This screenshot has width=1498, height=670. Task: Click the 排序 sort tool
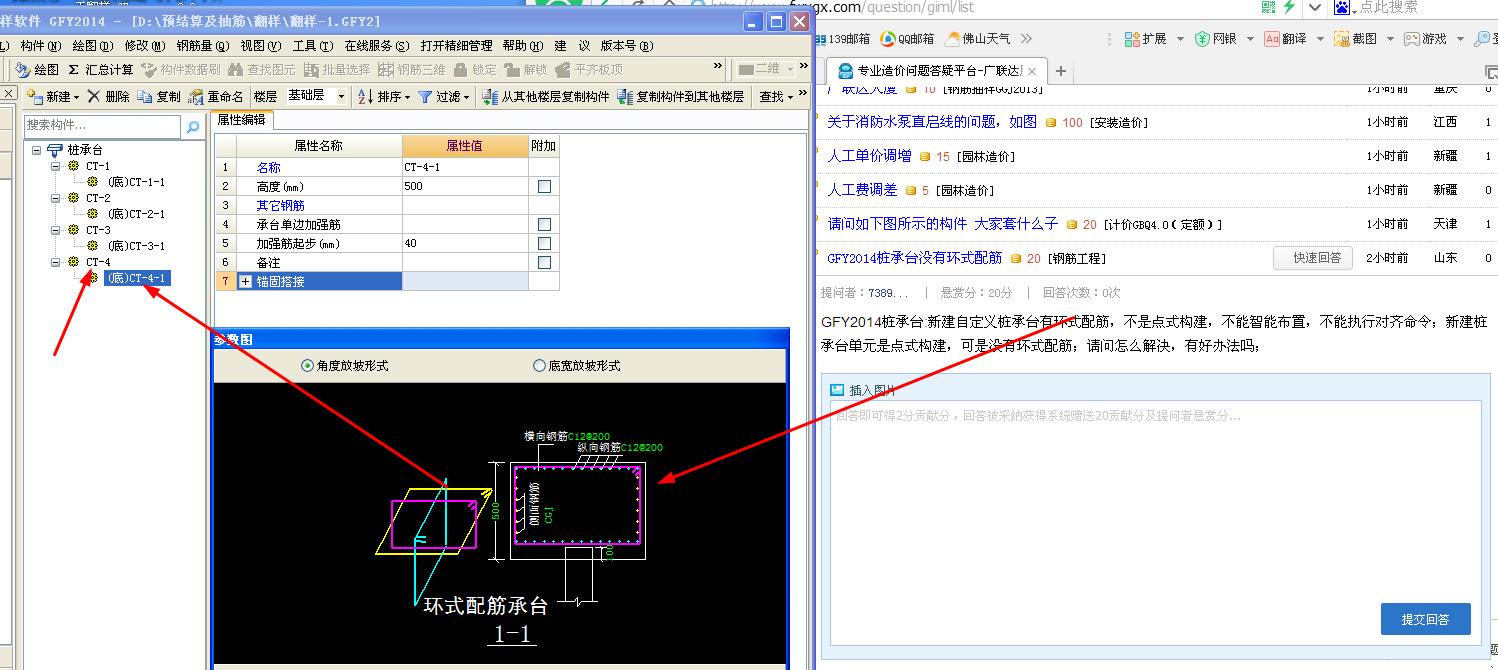(384, 97)
